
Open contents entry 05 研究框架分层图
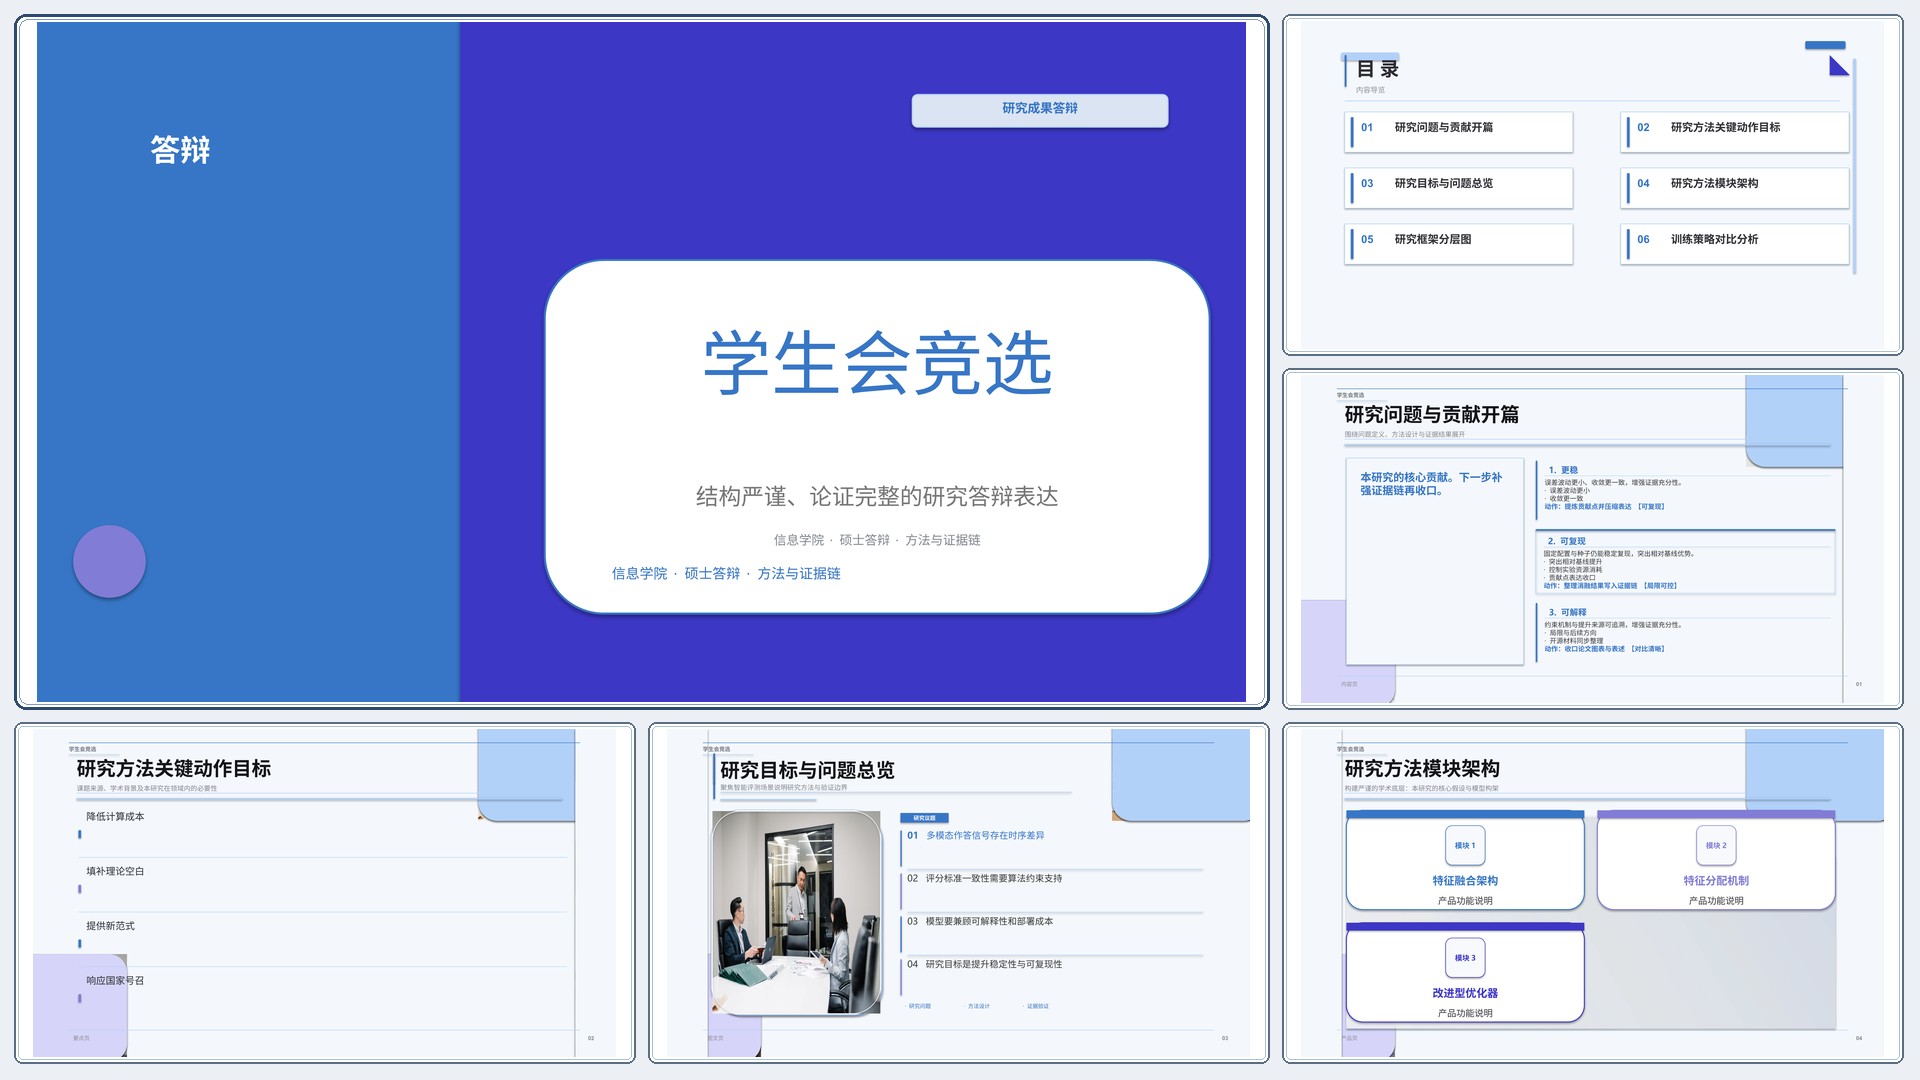(1459, 243)
